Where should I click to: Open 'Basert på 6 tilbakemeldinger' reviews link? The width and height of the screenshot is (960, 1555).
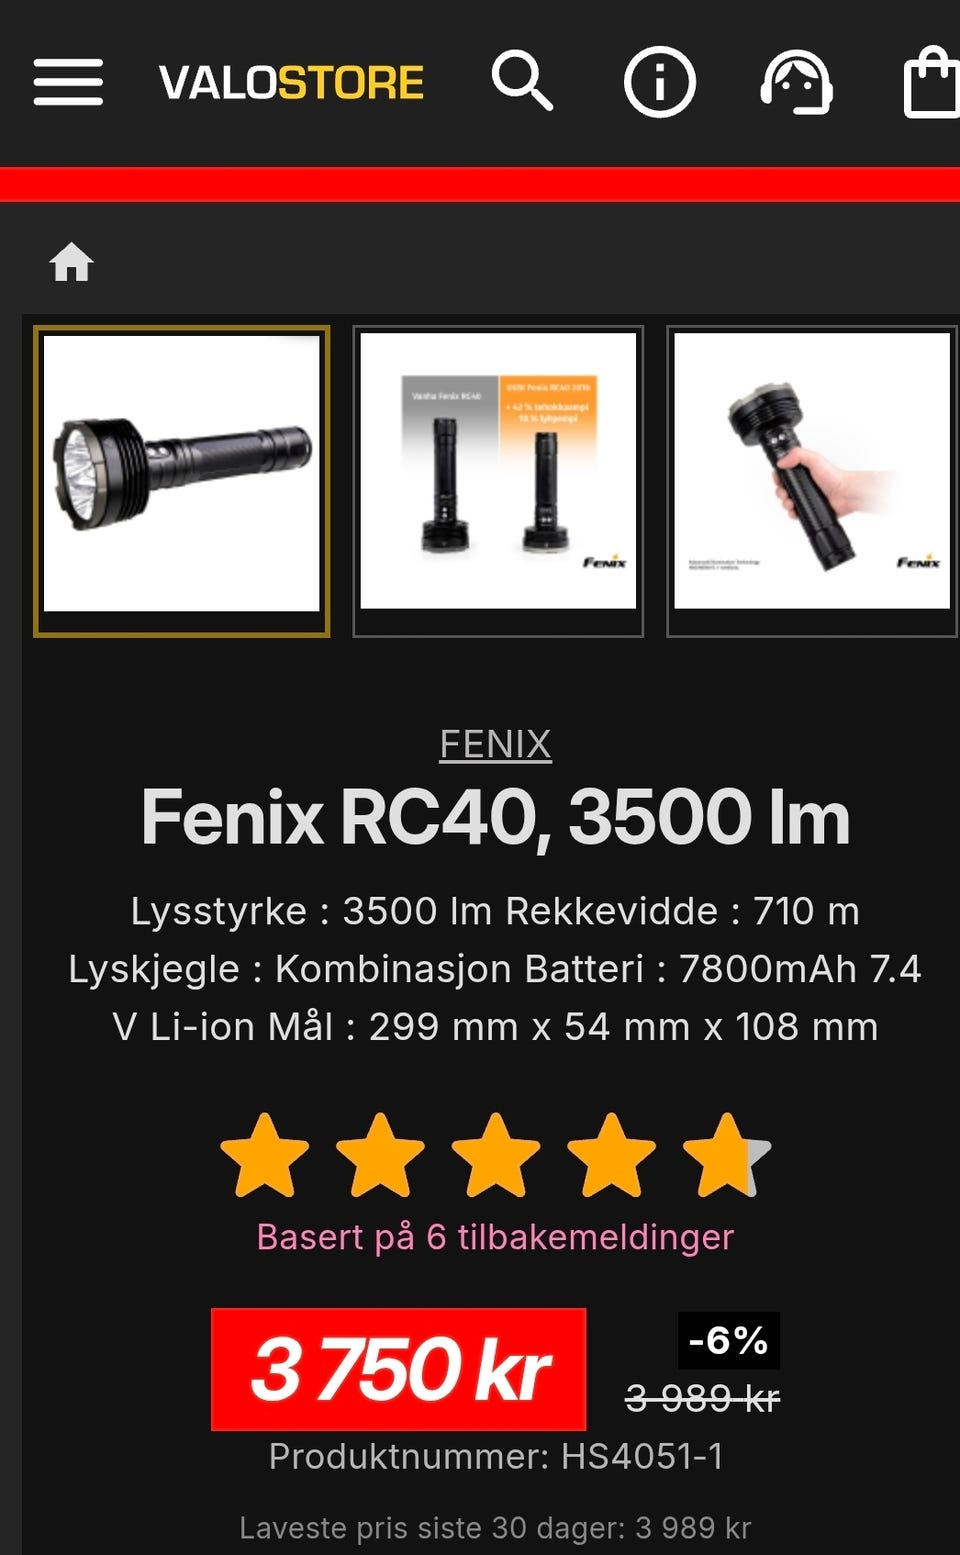tap(496, 1237)
